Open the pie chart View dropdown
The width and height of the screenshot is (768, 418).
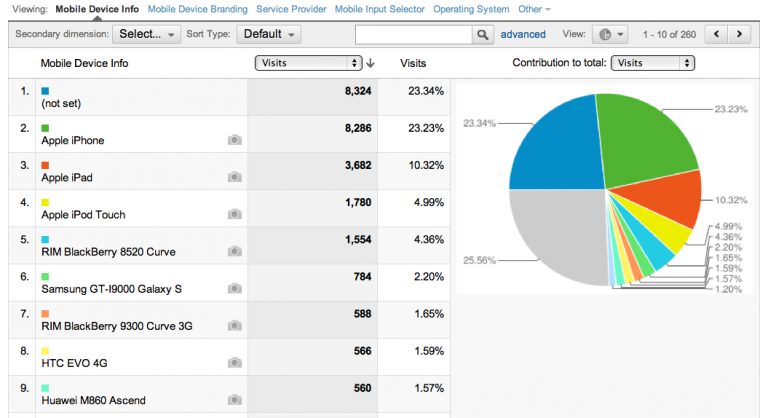(610, 34)
